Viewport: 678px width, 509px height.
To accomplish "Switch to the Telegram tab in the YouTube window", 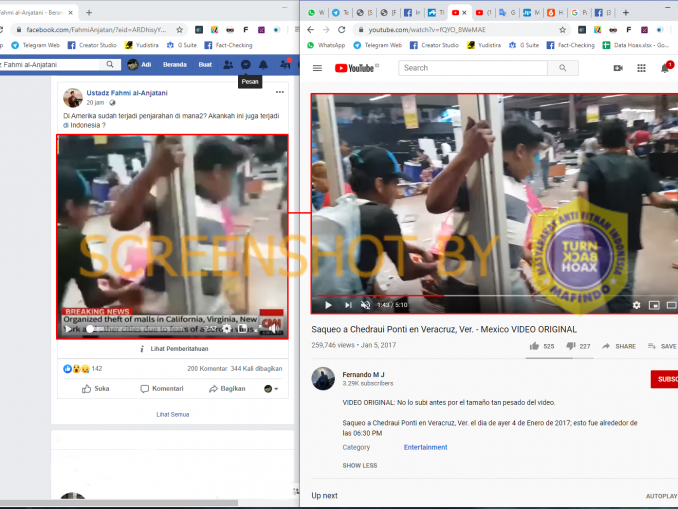I will 340,13.
